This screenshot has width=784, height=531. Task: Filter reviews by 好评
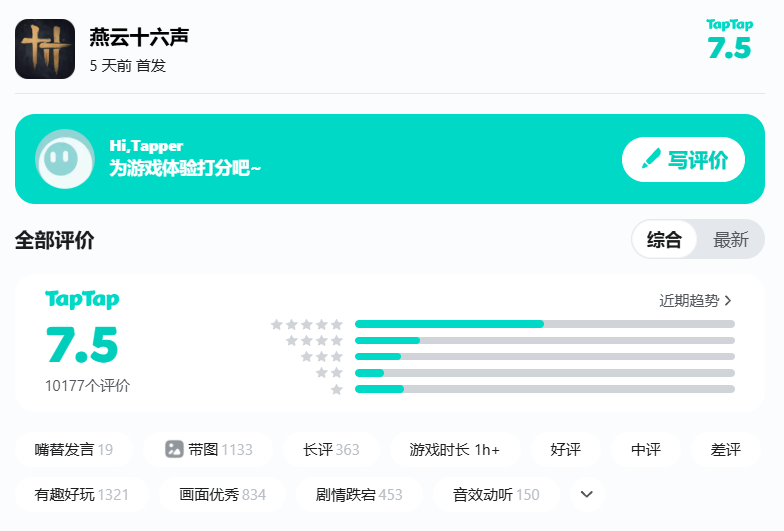pos(565,450)
